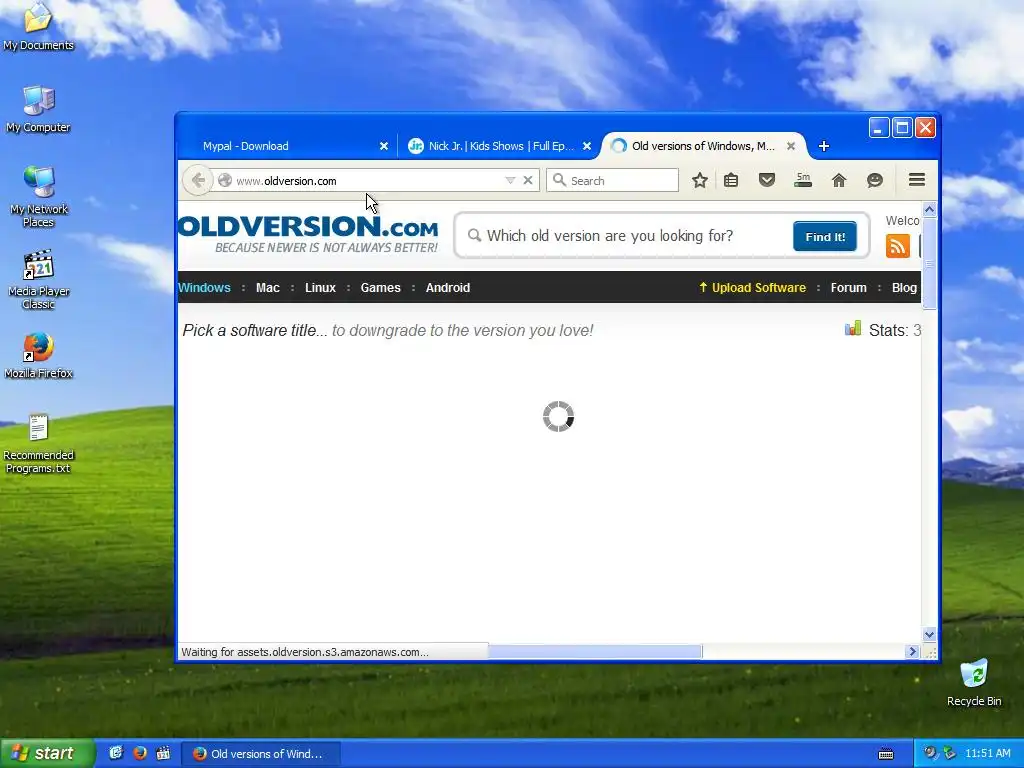Select Mozilla Firefox desktop shortcut
The image size is (1024, 768).
(39, 355)
